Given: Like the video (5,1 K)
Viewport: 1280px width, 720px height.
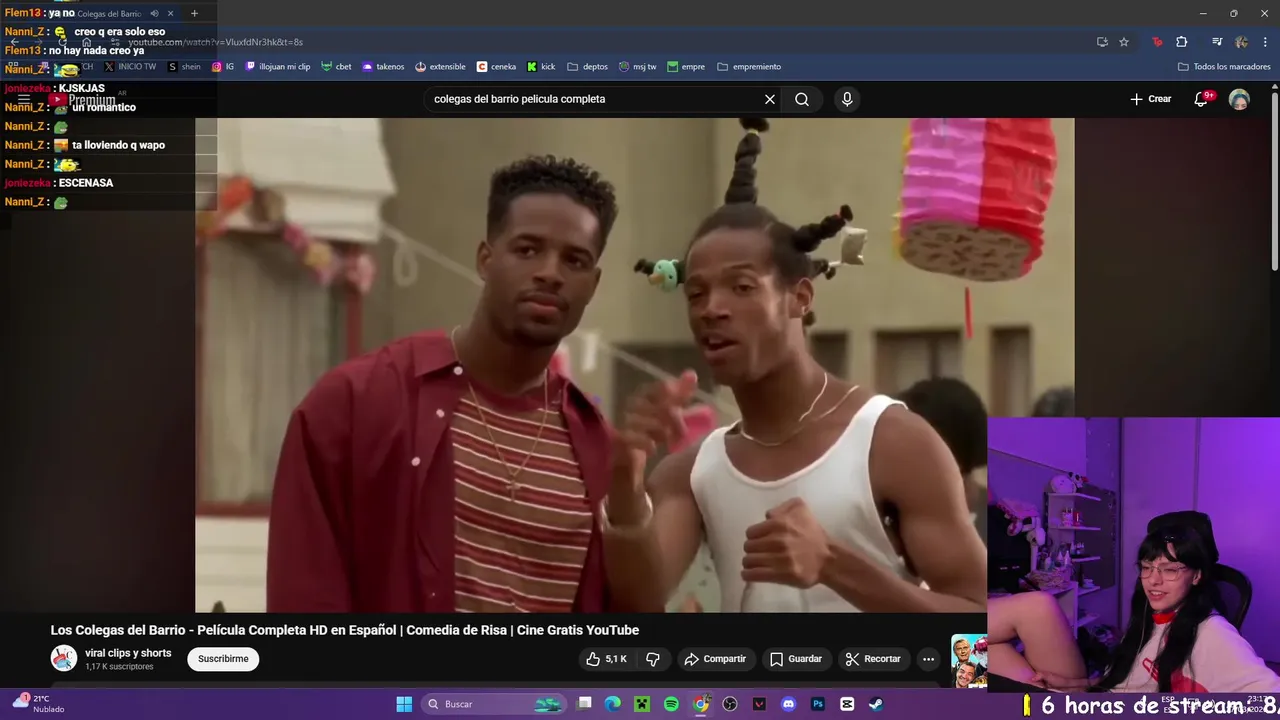Looking at the screenshot, I should [x=607, y=659].
